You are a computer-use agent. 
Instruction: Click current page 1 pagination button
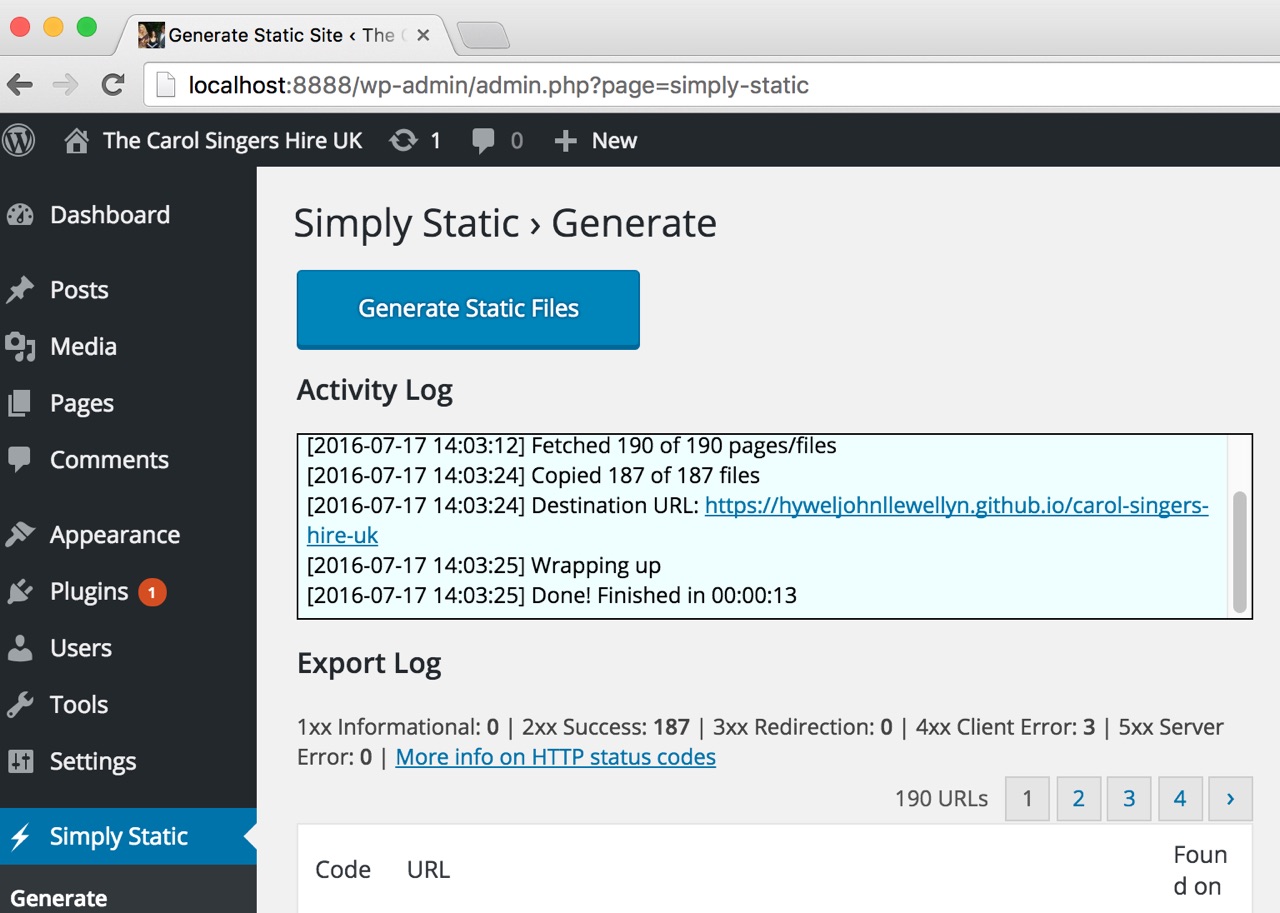[1027, 799]
